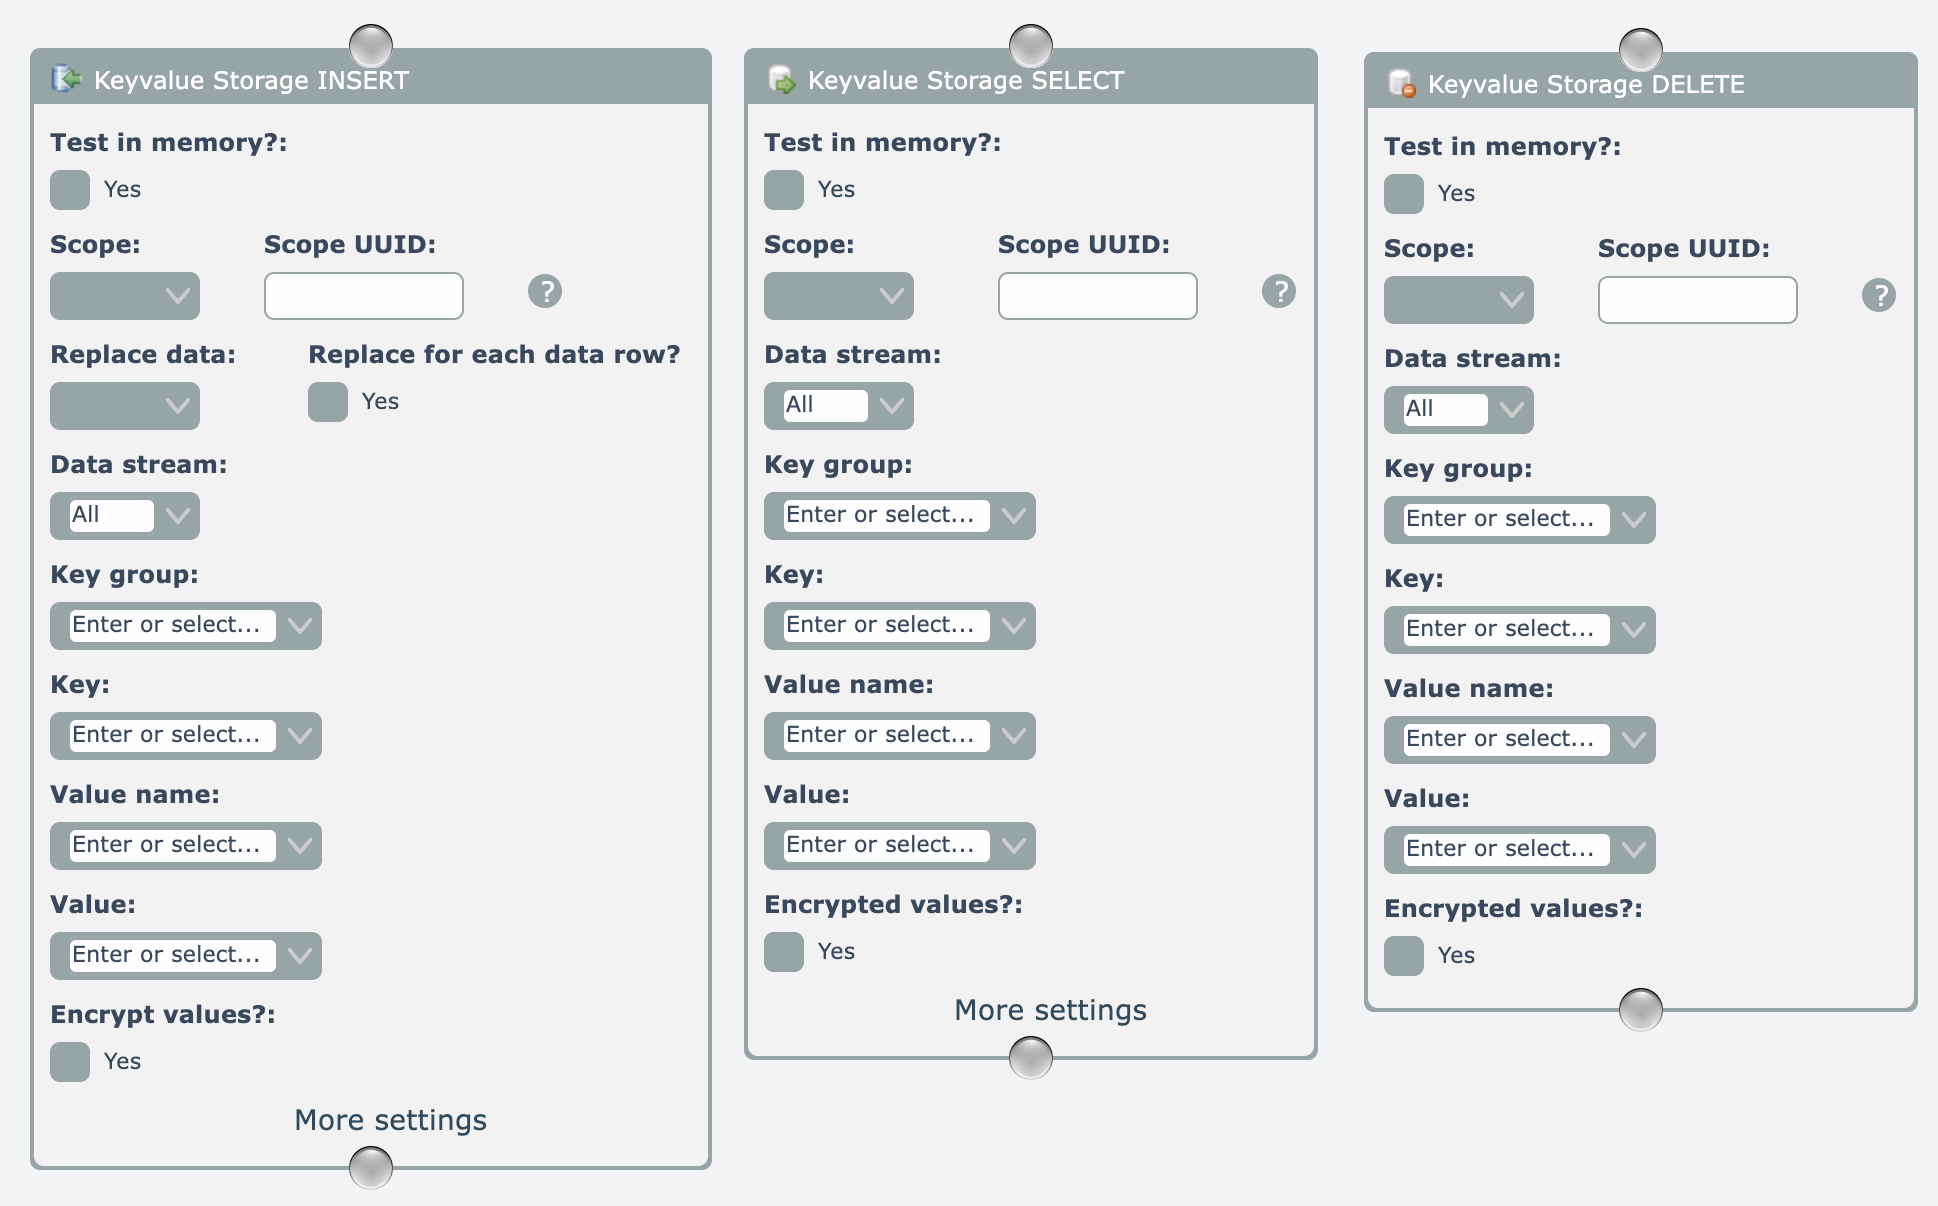Image resolution: width=1938 pixels, height=1206 pixels.
Task: Open the Replace data dropdown
Action: [x=125, y=406]
